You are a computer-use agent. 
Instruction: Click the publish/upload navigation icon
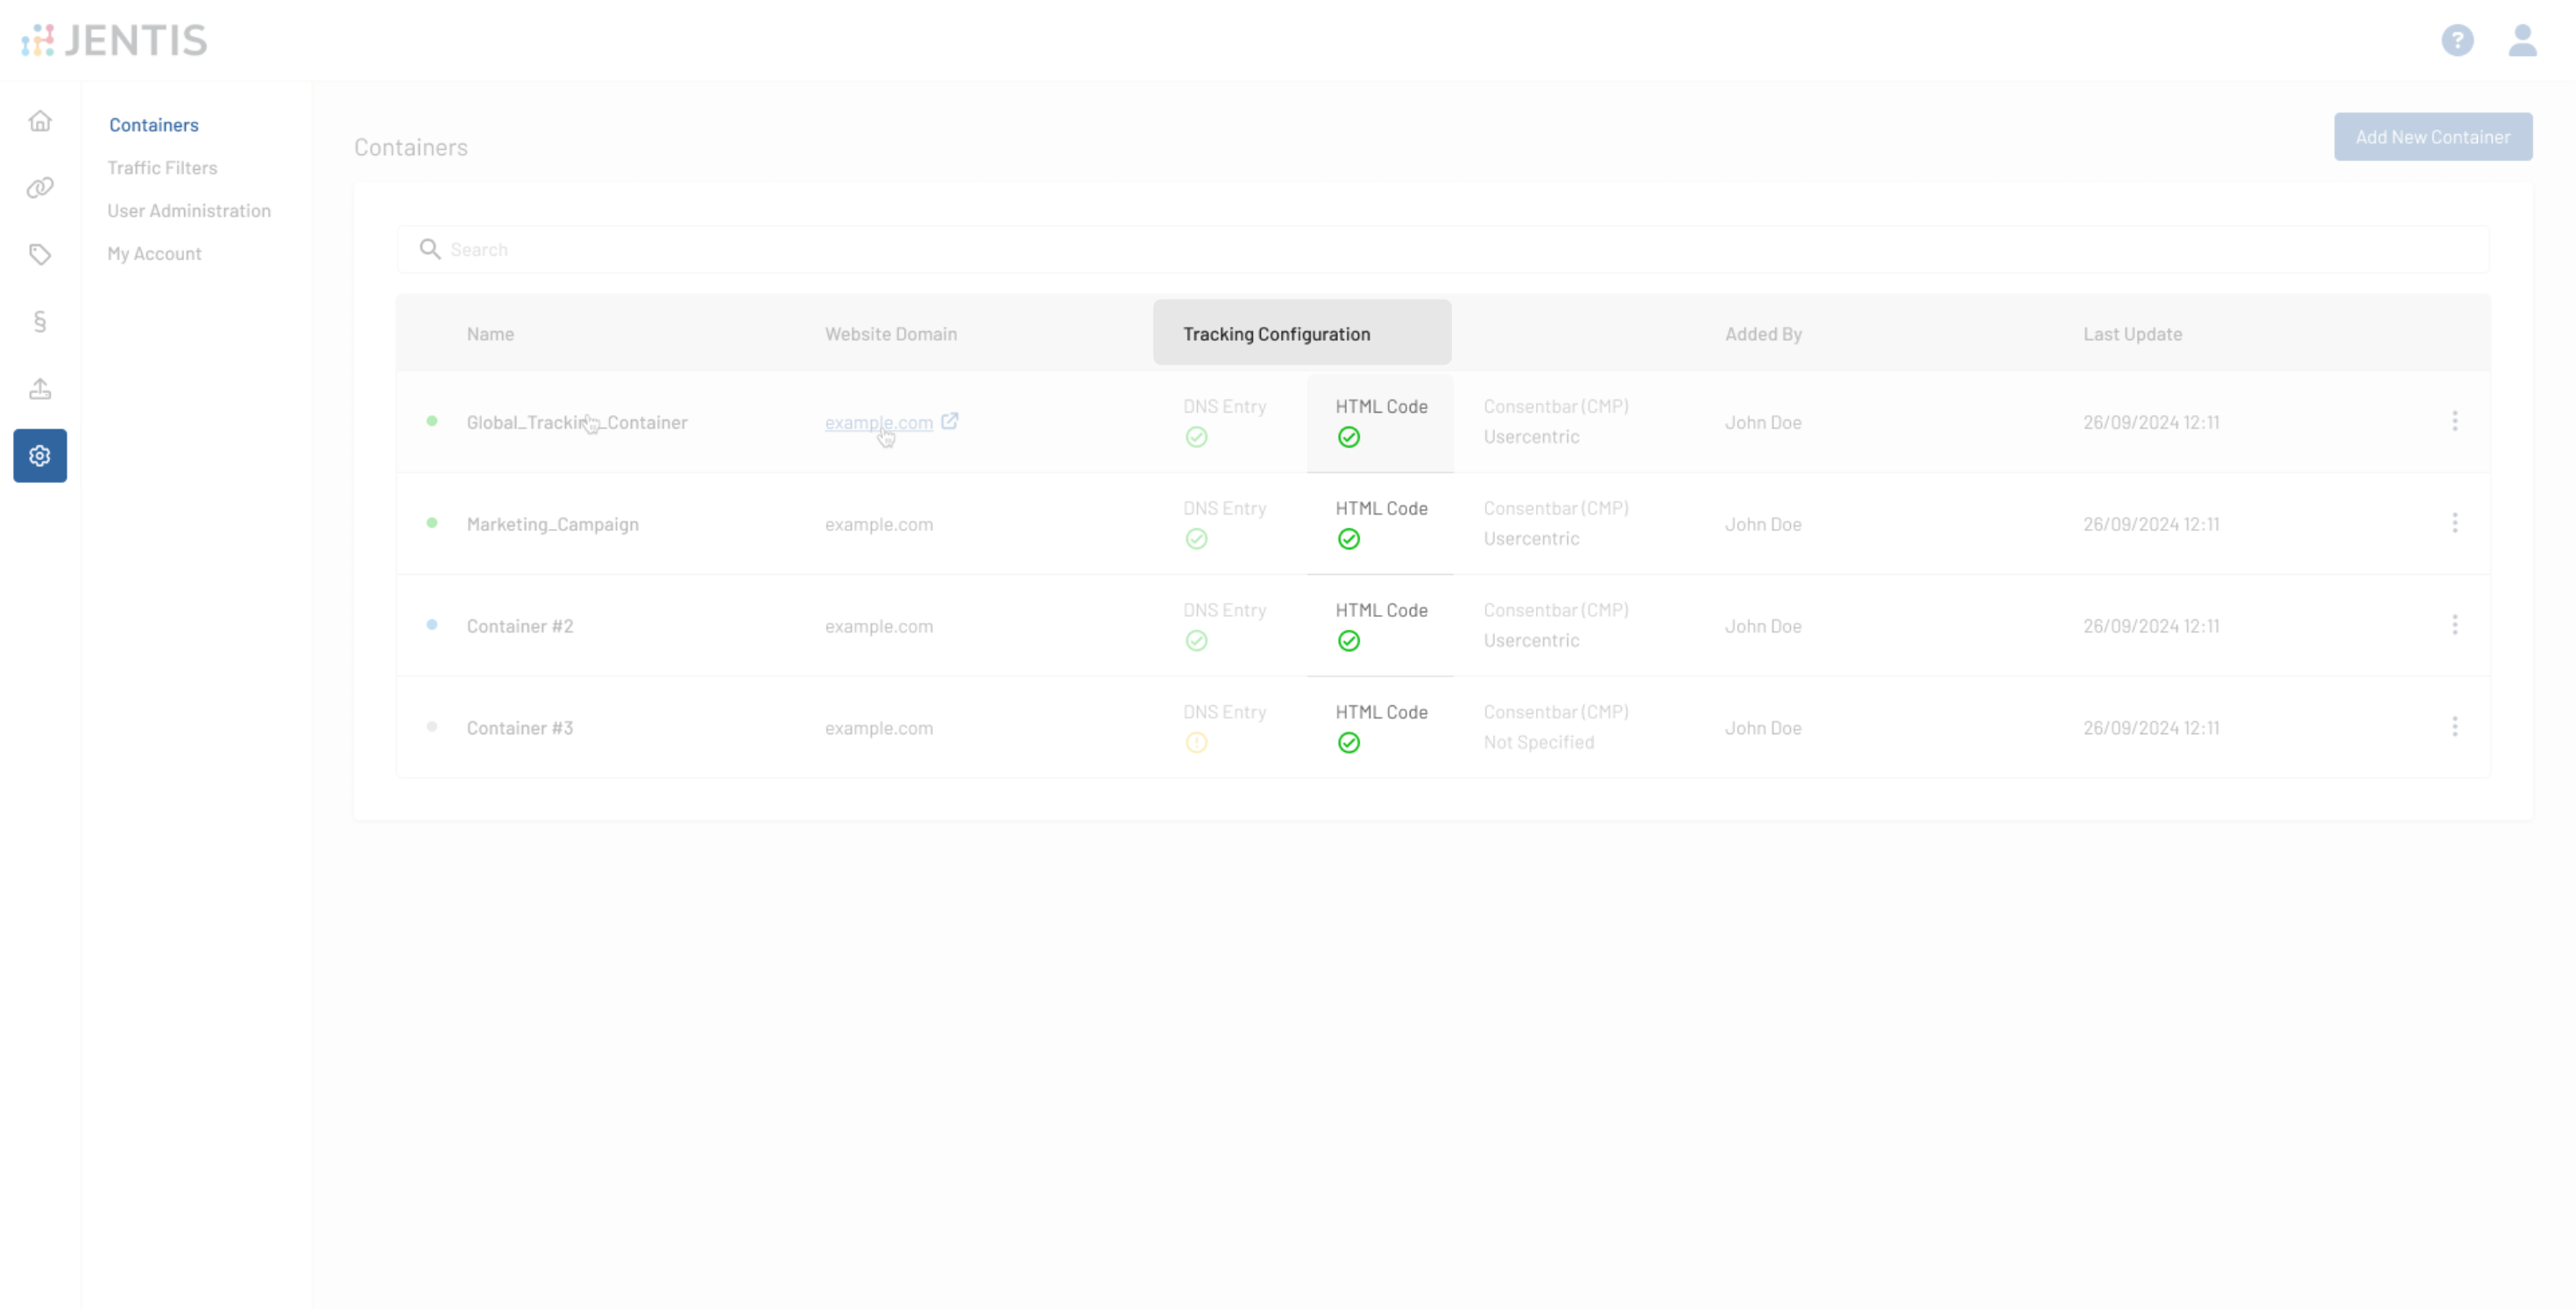pos(40,387)
